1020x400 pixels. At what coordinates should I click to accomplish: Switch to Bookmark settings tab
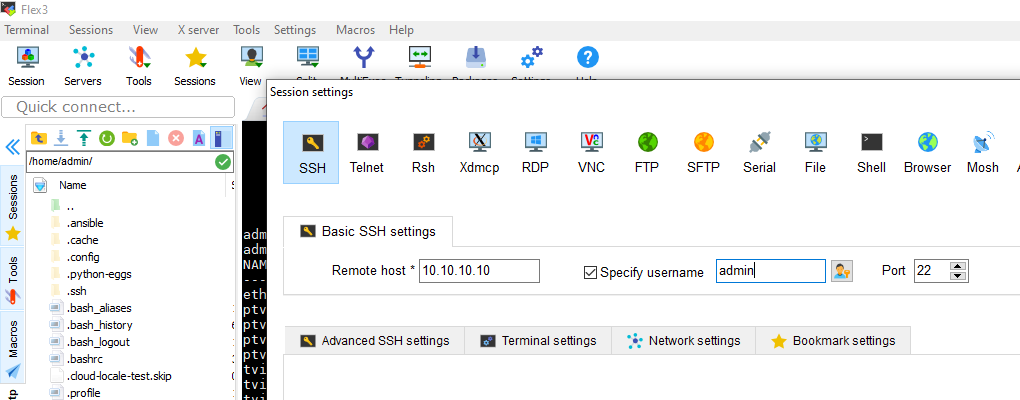tap(833, 341)
